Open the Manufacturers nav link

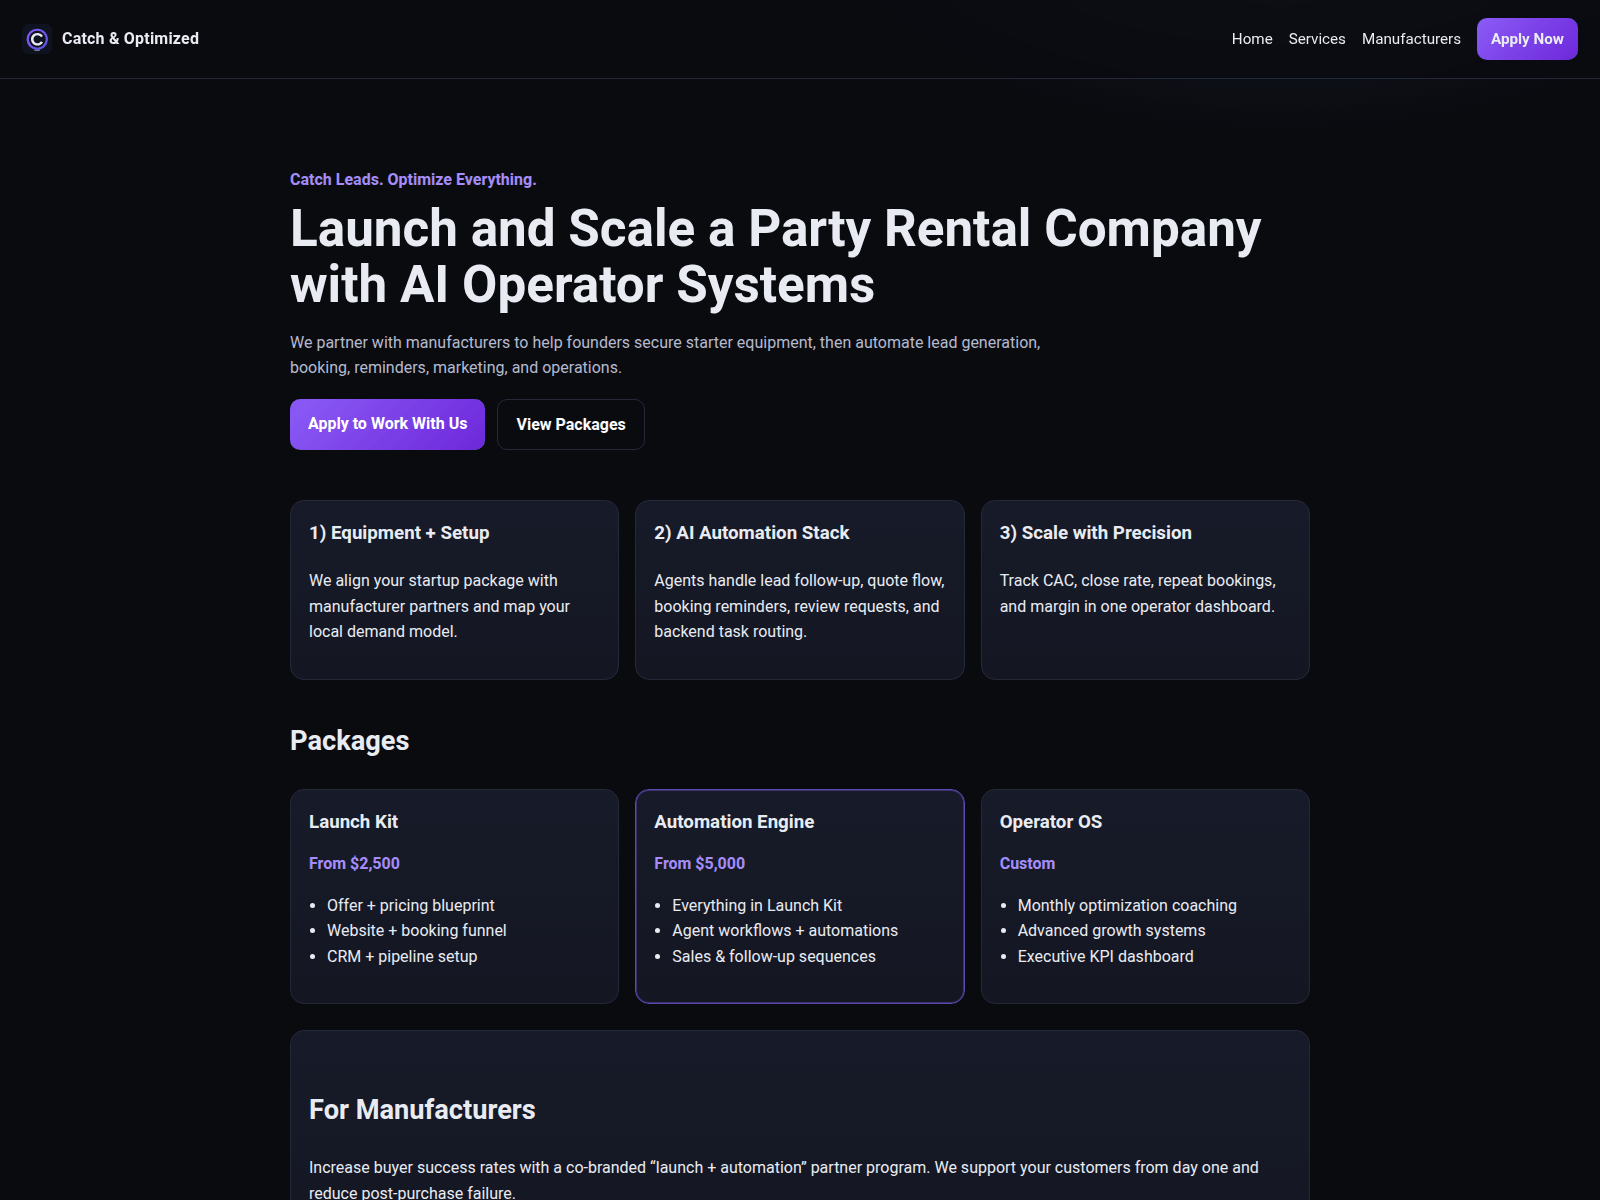click(1410, 39)
